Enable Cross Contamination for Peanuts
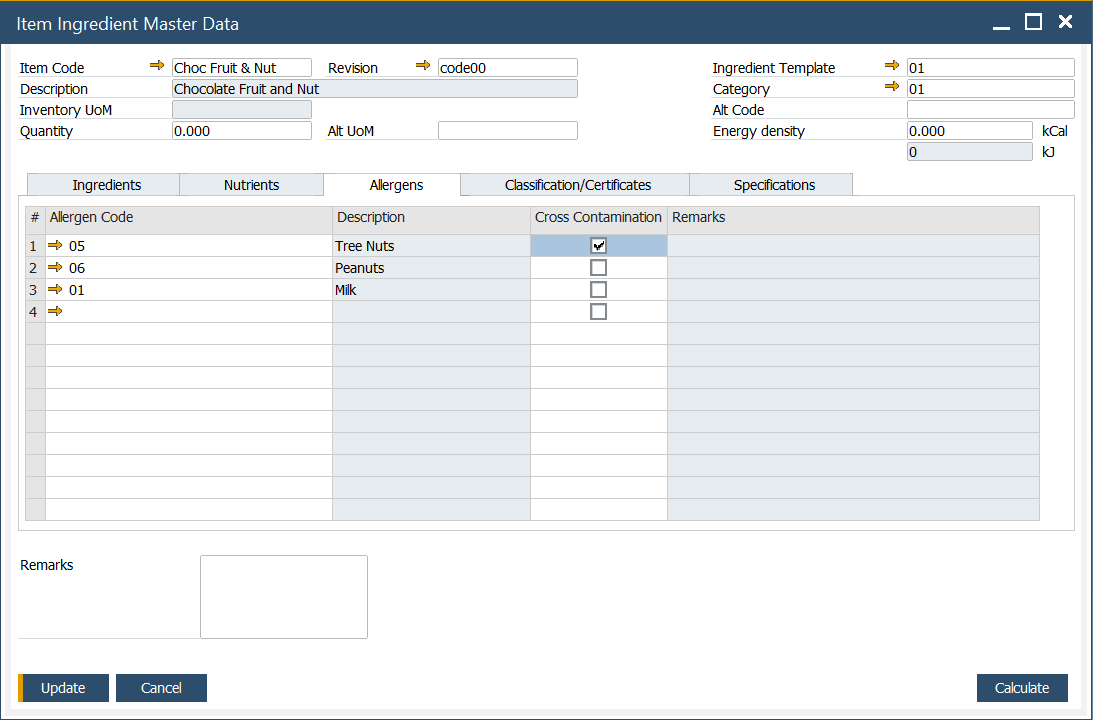The height and width of the screenshot is (720, 1093). click(x=598, y=267)
